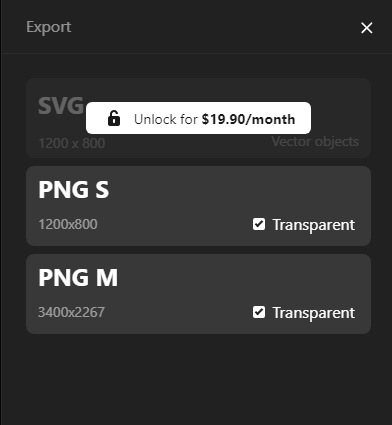Screen dimensions: 392x425
Task: Uncheck Transparent checkbox for PNG M
Action: click(x=259, y=312)
